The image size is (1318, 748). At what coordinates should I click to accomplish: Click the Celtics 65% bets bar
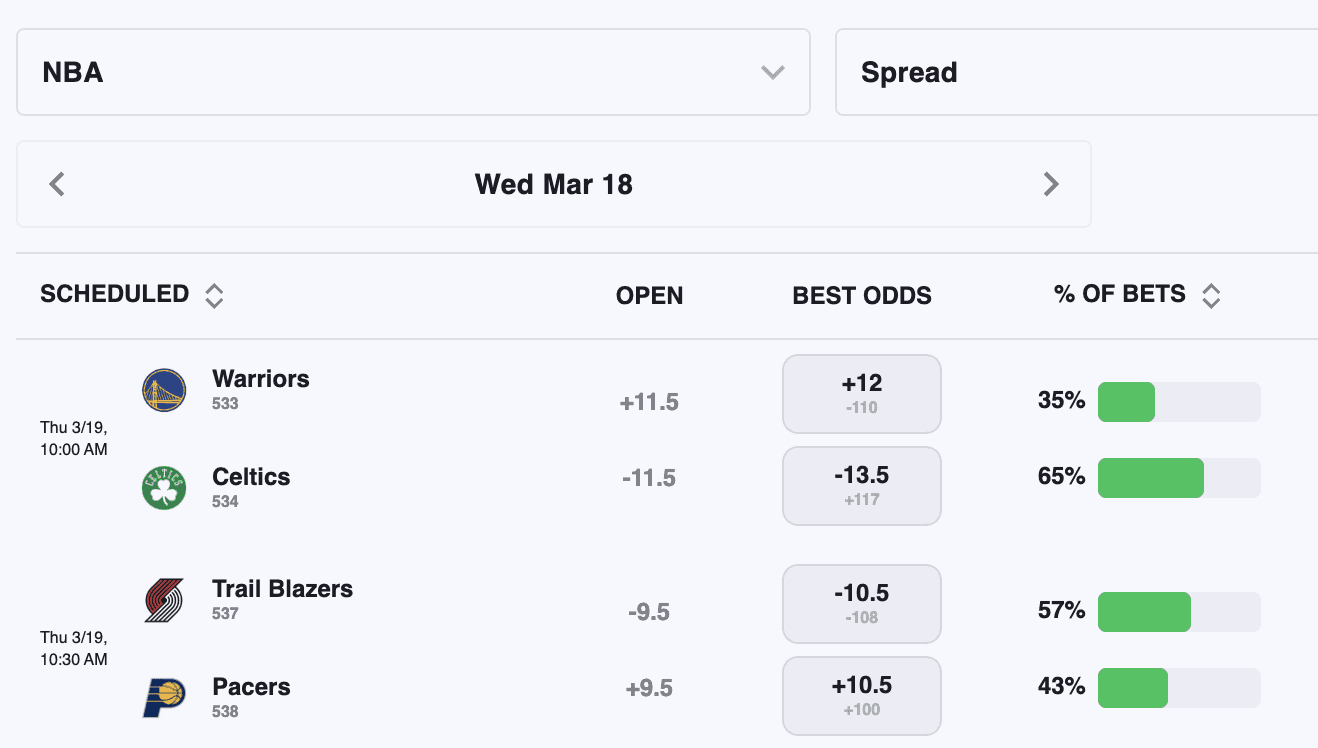[1179, 478]
